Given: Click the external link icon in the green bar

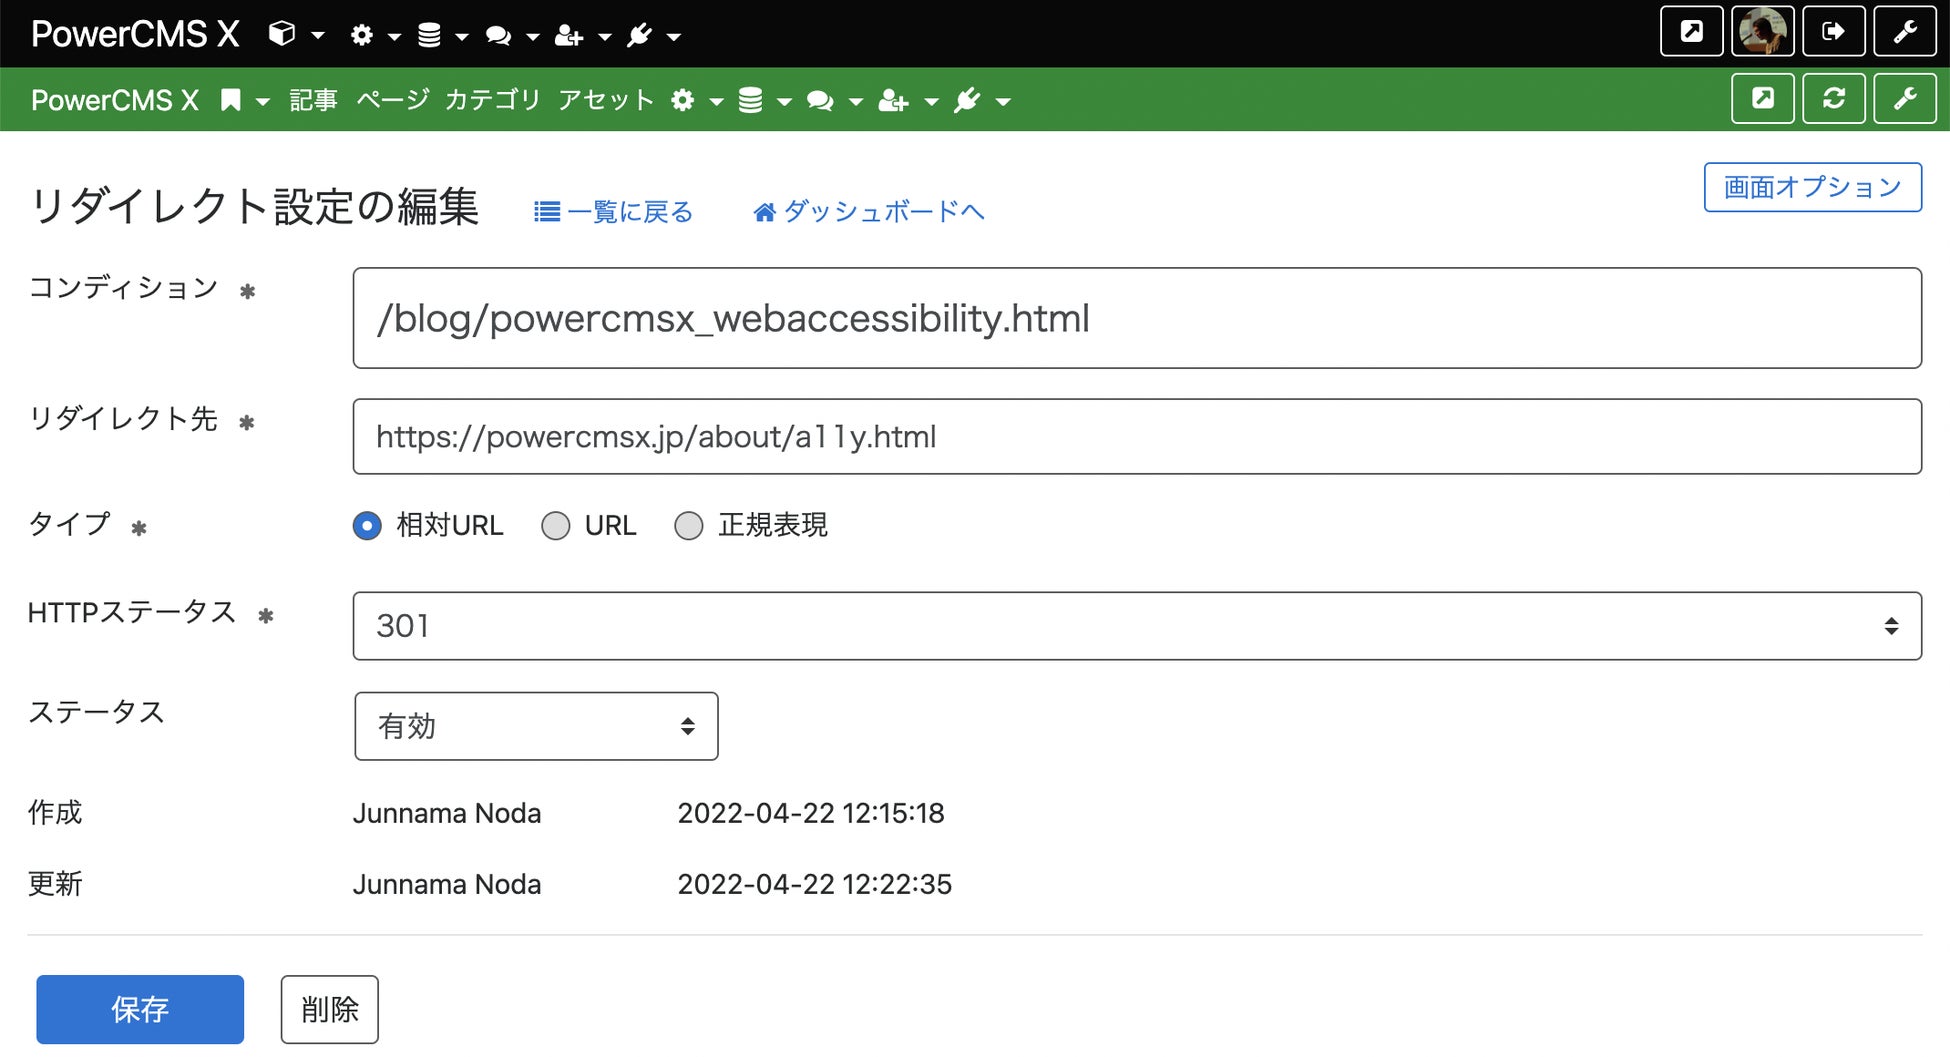Looking at the screenshot, I should [x=1762, y=98].
